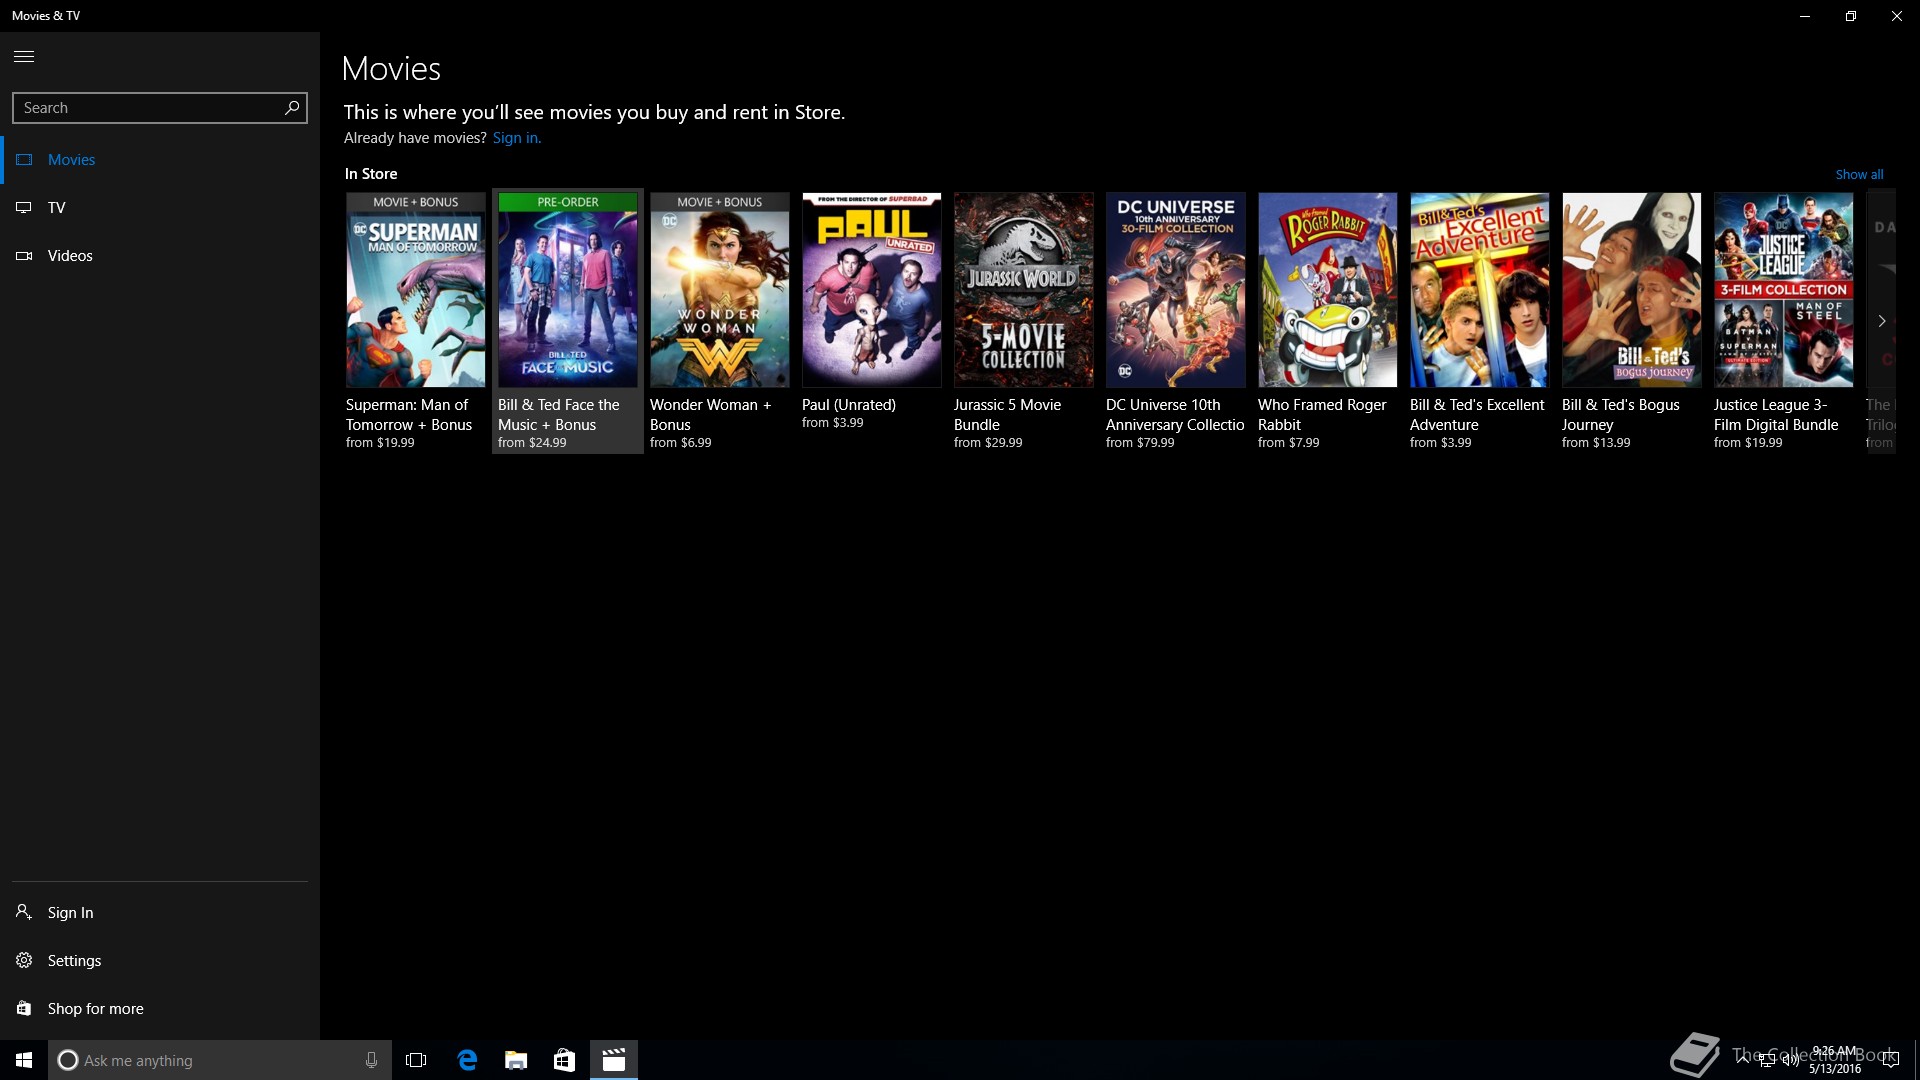This screenshot has height=1080, width=1920.
Task: Open DC Universe 30-Film Collection poster
Action: (x=1176, y=290)
